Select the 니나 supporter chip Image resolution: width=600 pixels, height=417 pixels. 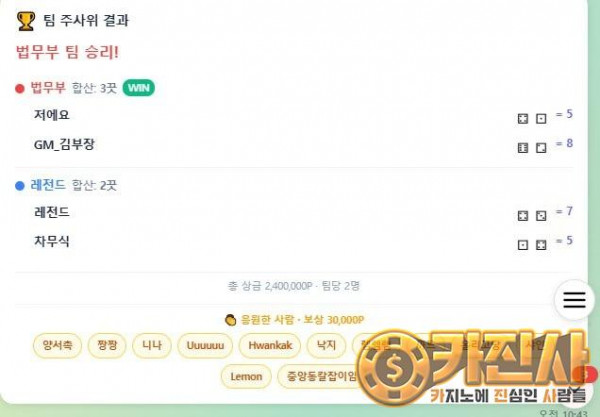coord(152,345)
